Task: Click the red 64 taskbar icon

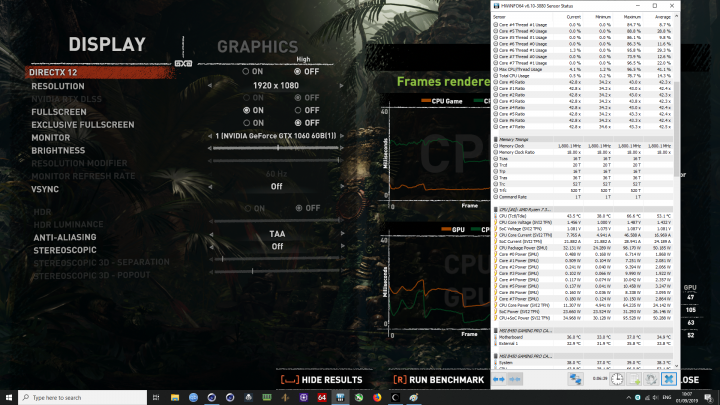Action: 322,397
